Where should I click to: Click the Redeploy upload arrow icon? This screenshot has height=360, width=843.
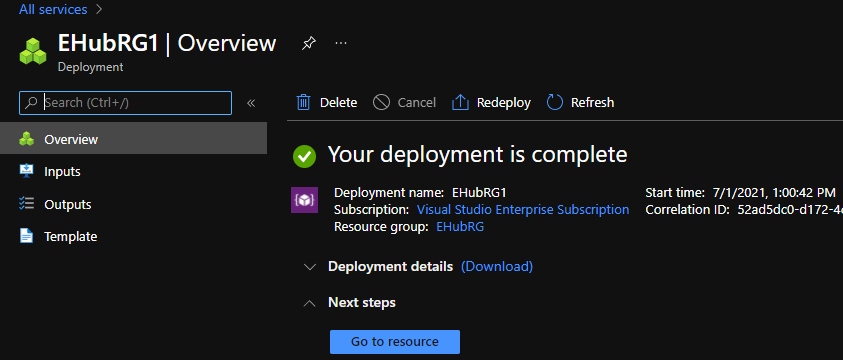pyautogui.click(x=460, y=103)
